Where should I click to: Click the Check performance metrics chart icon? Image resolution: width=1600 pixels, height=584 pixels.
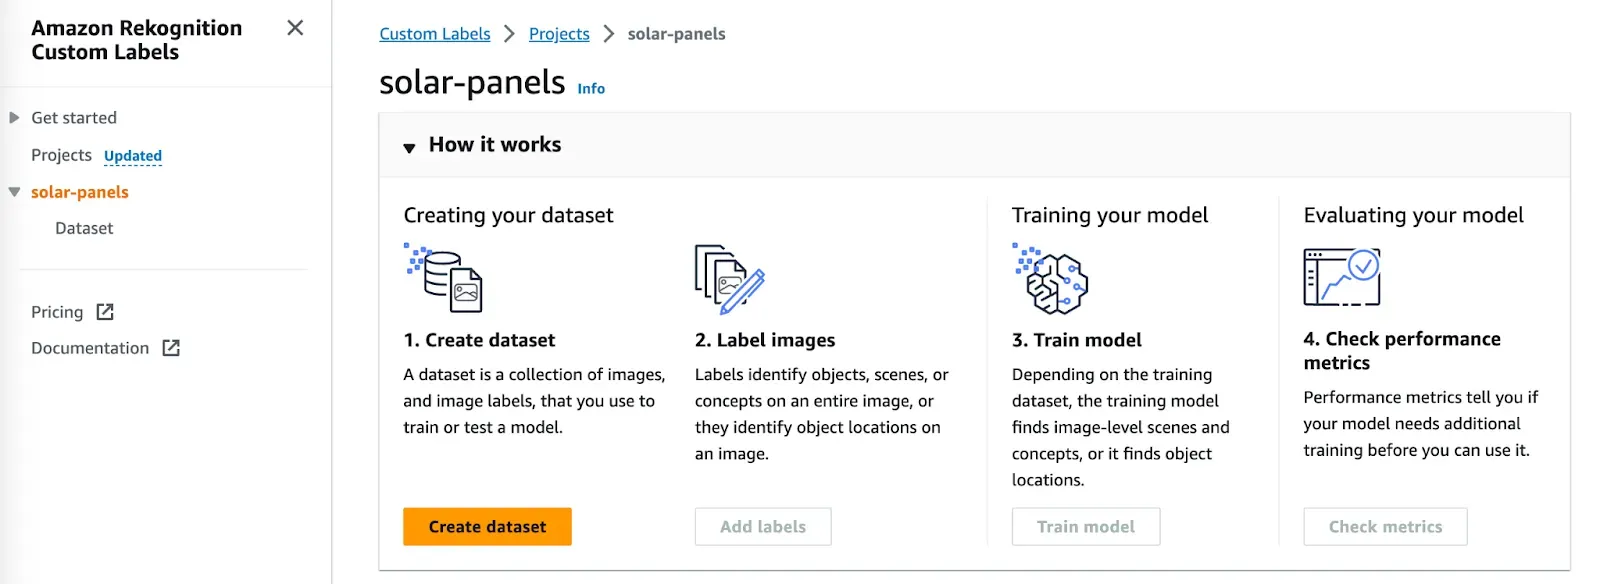point(1342,277)
